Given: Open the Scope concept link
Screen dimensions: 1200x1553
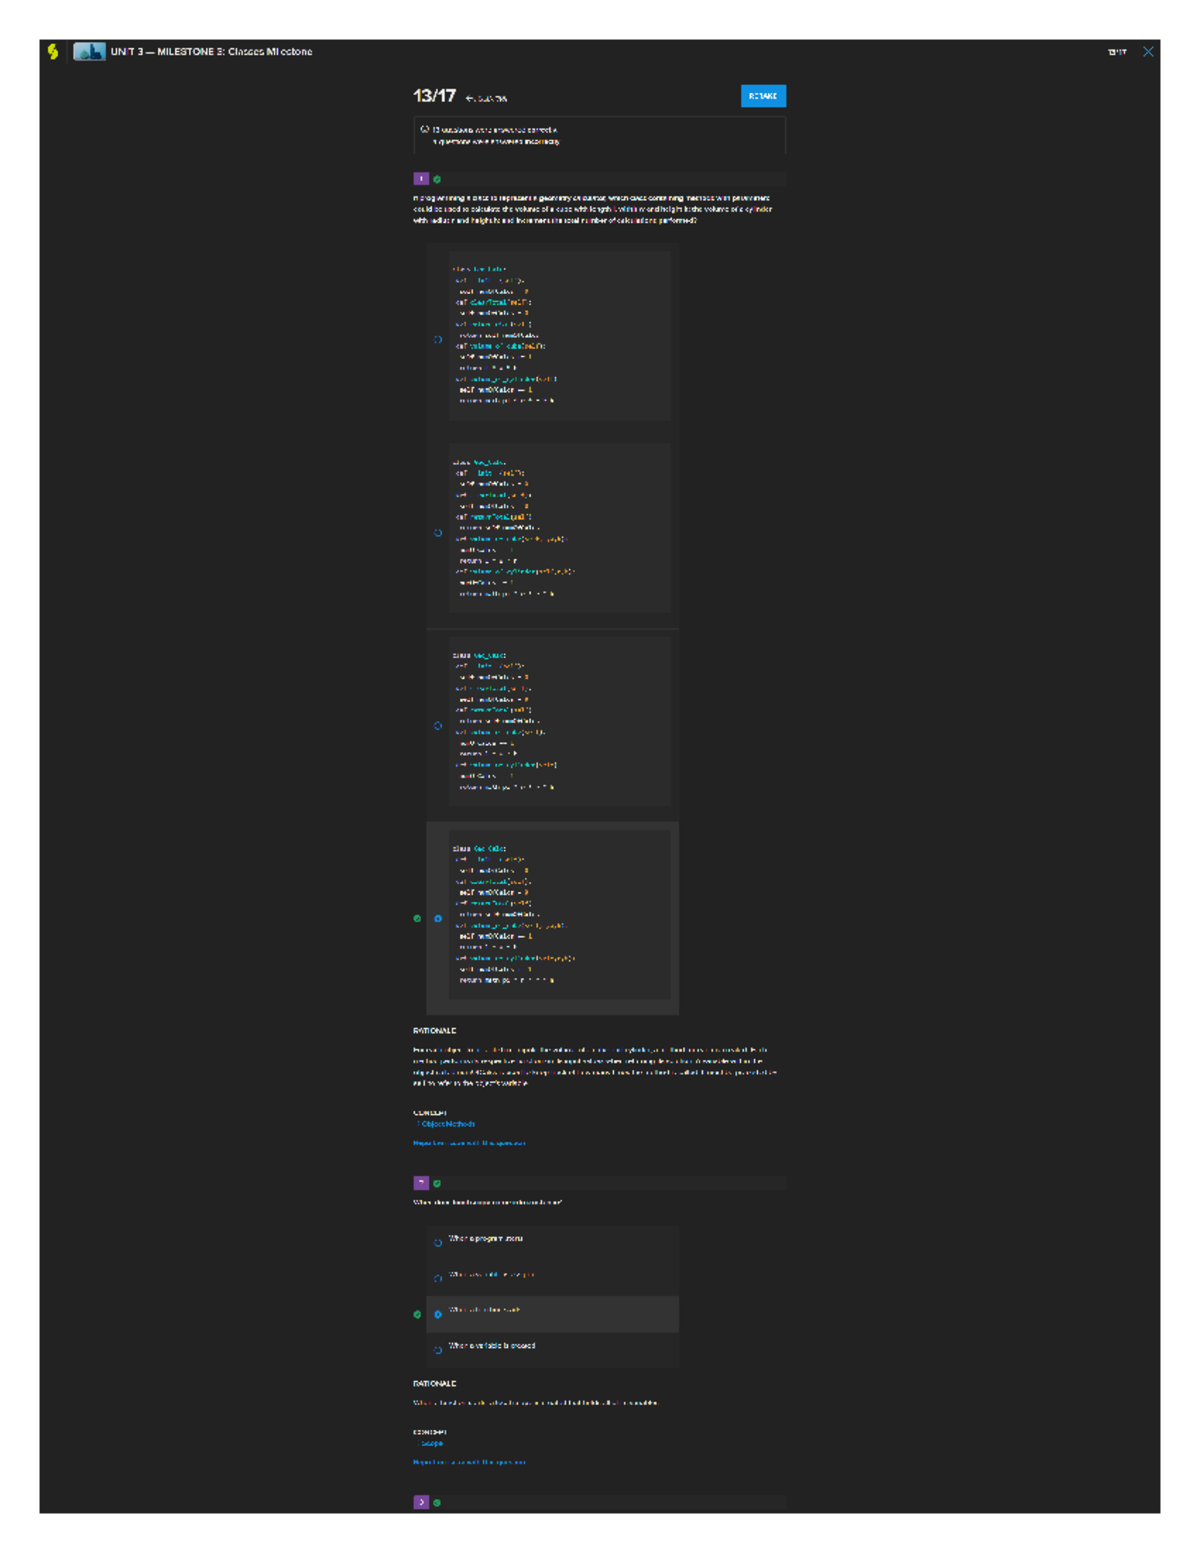Looking at the screenshot, I should [x=431, y=1443].
